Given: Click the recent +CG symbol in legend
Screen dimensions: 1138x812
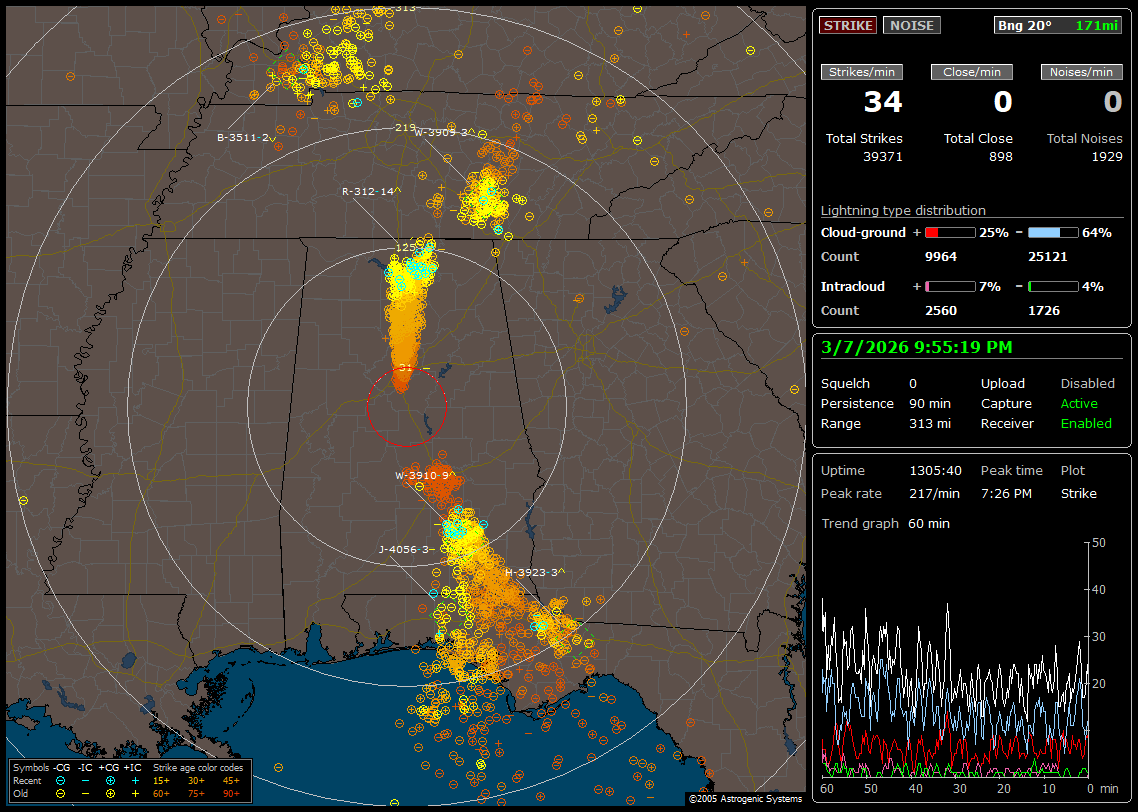Looking at the screenshot, I should [x=110, y=779].
